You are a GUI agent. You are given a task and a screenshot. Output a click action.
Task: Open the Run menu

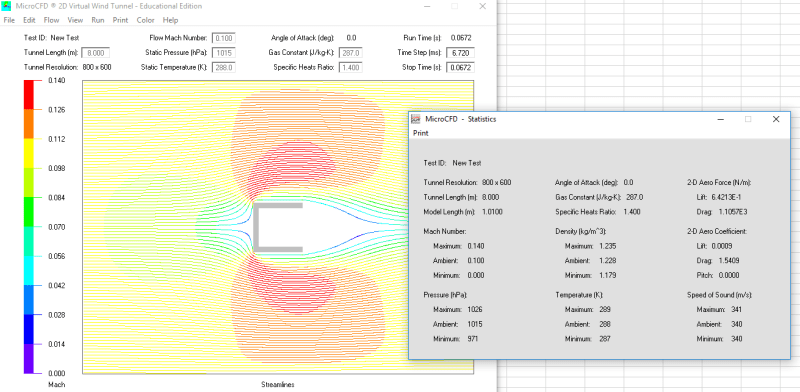[x=97, y=20]
